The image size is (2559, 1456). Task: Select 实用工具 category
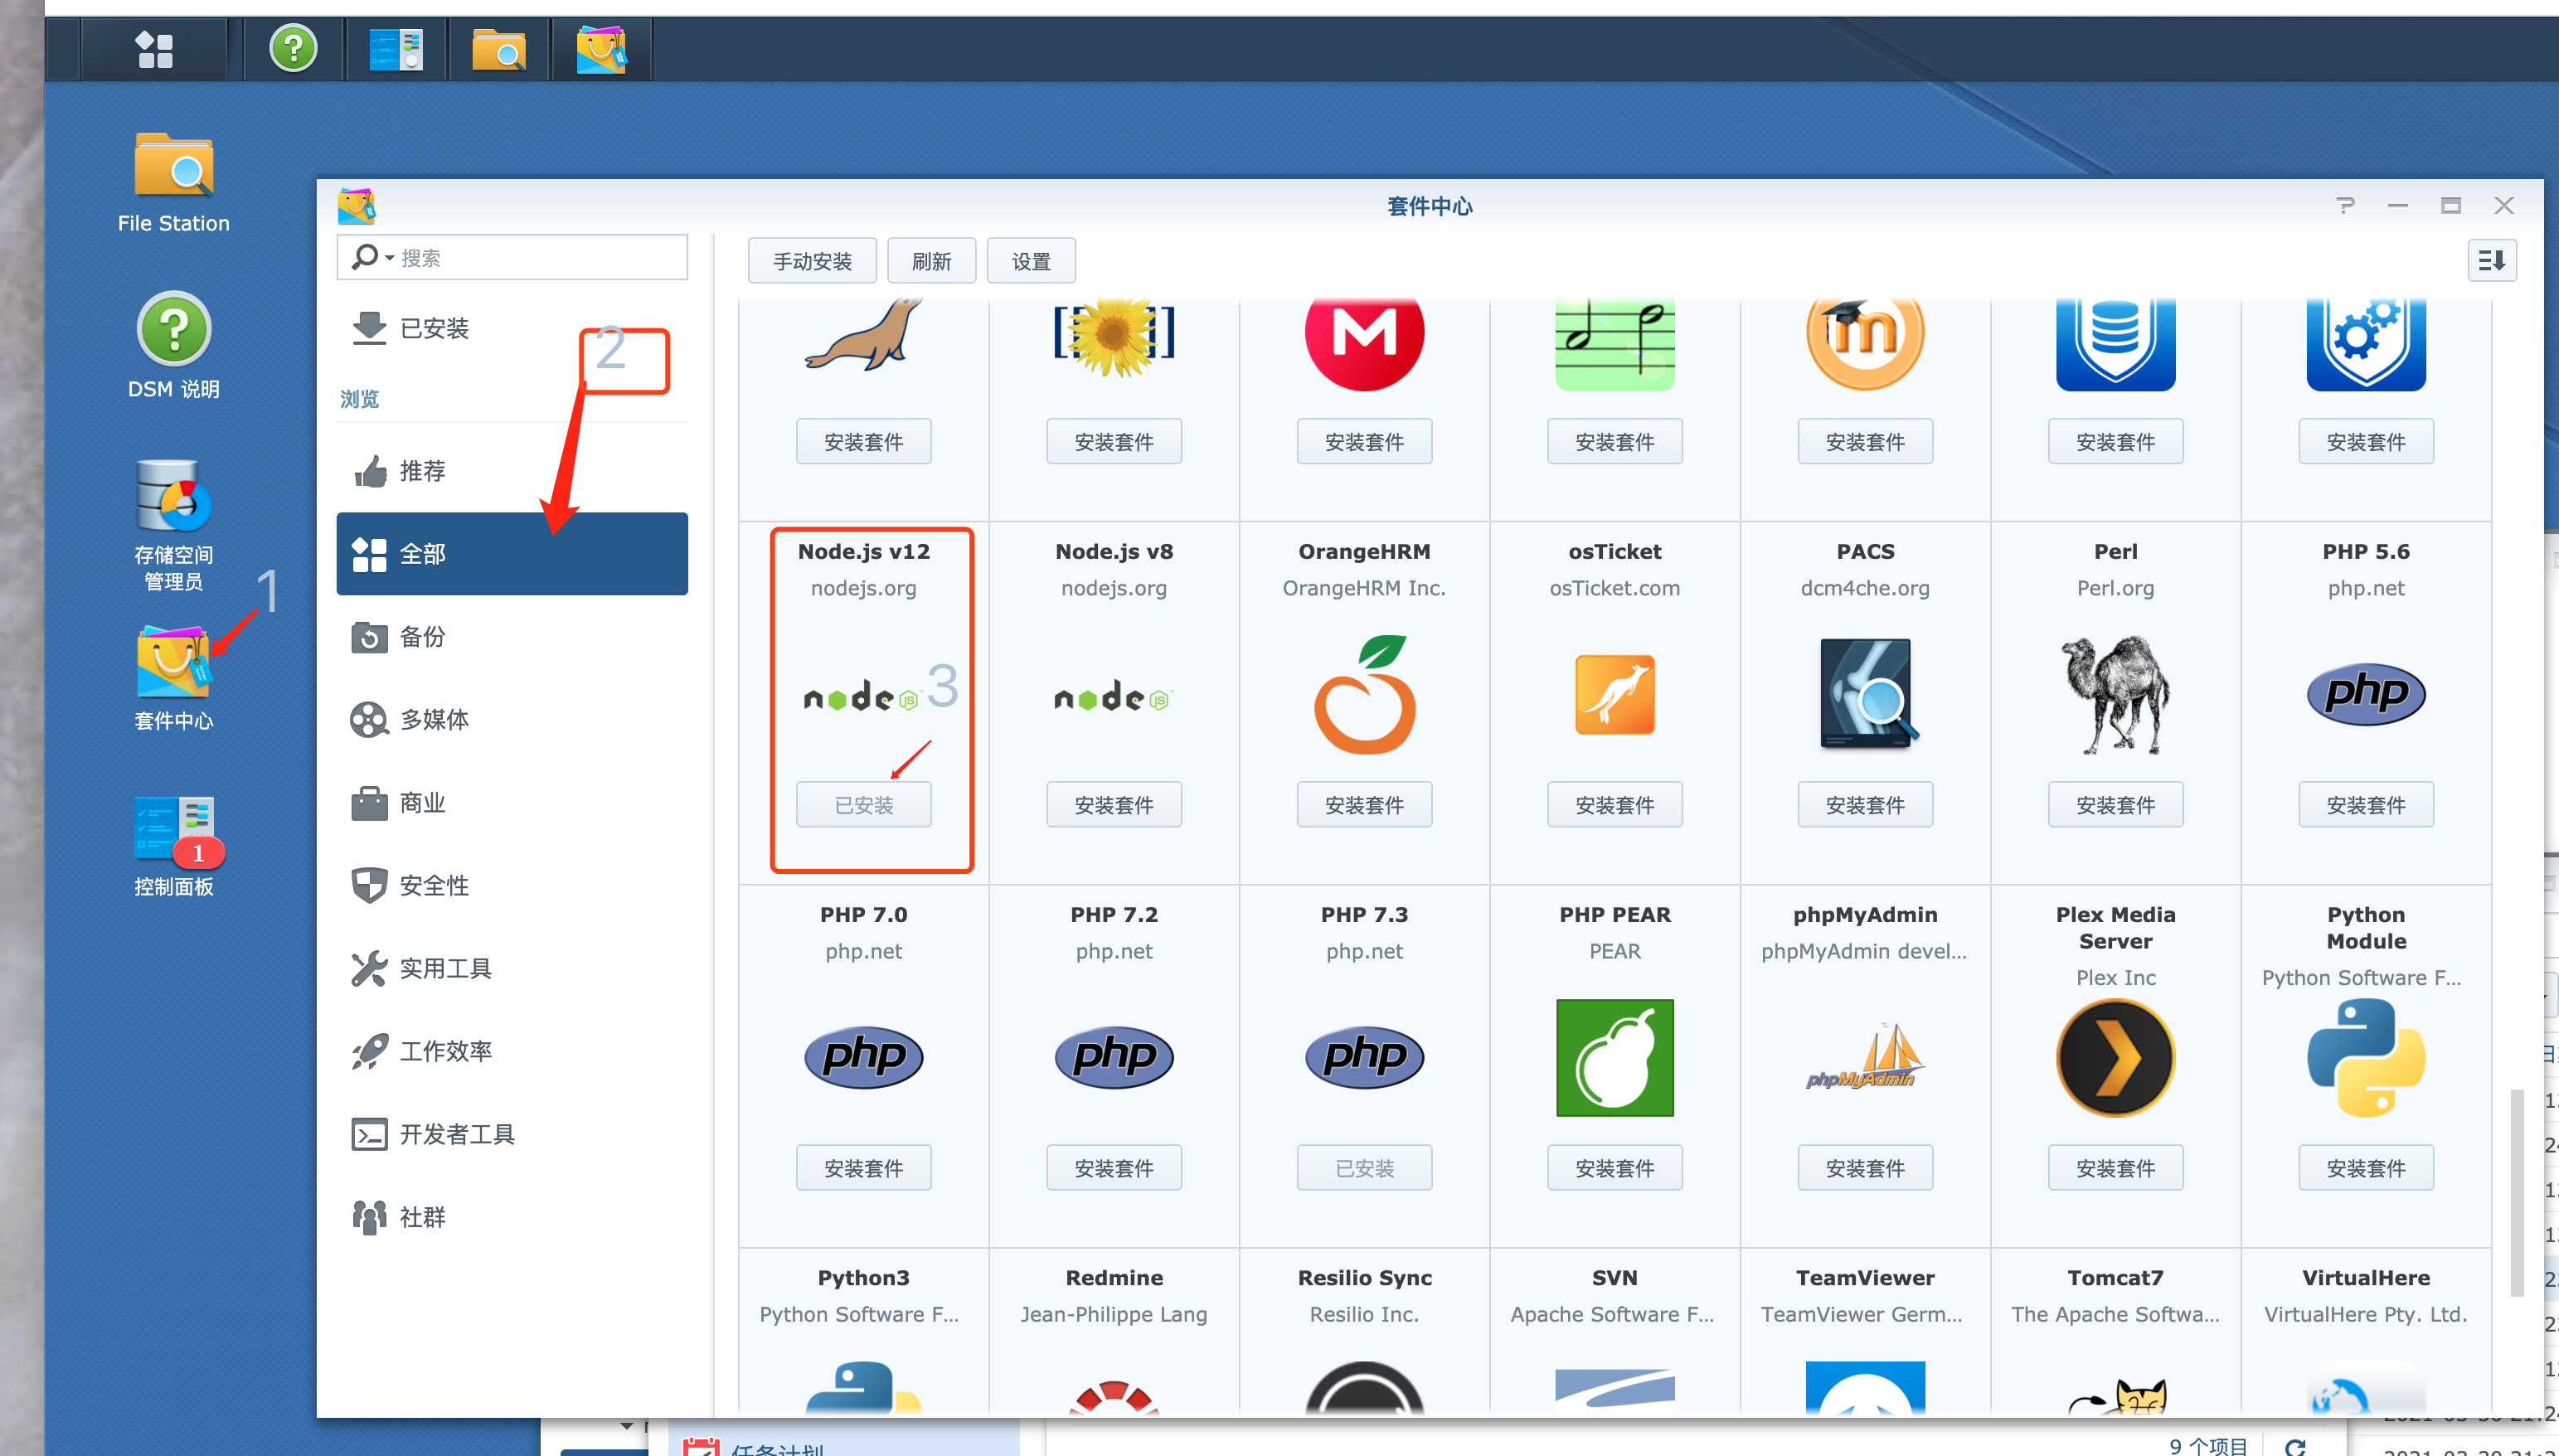click(512, 968)
